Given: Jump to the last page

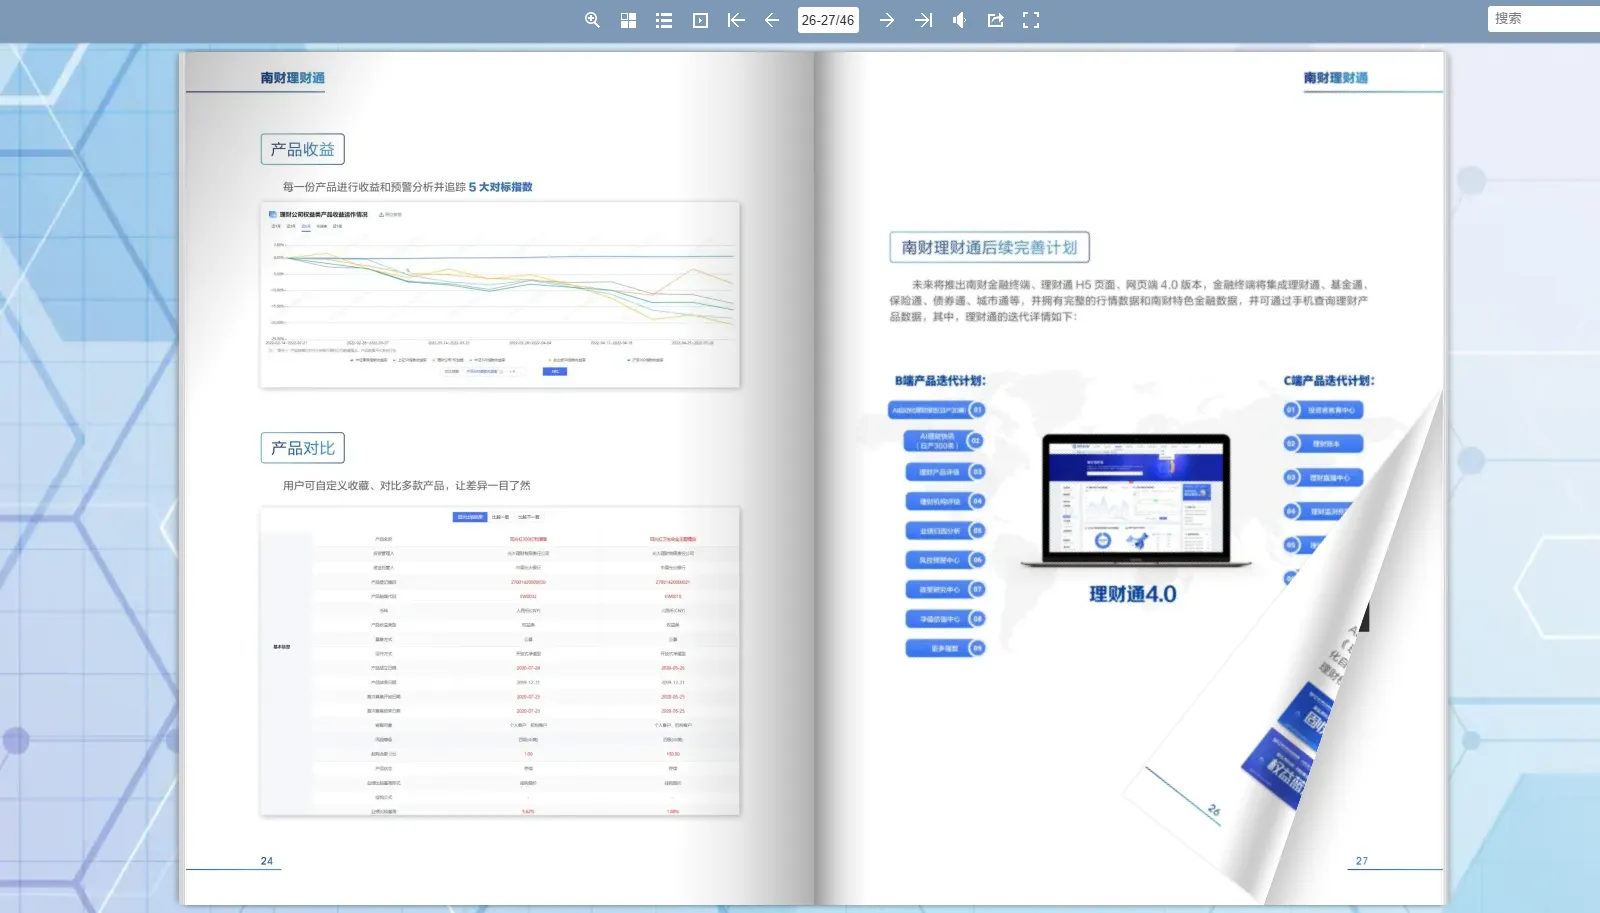Looking at the screenshot, I should (923, 20).
